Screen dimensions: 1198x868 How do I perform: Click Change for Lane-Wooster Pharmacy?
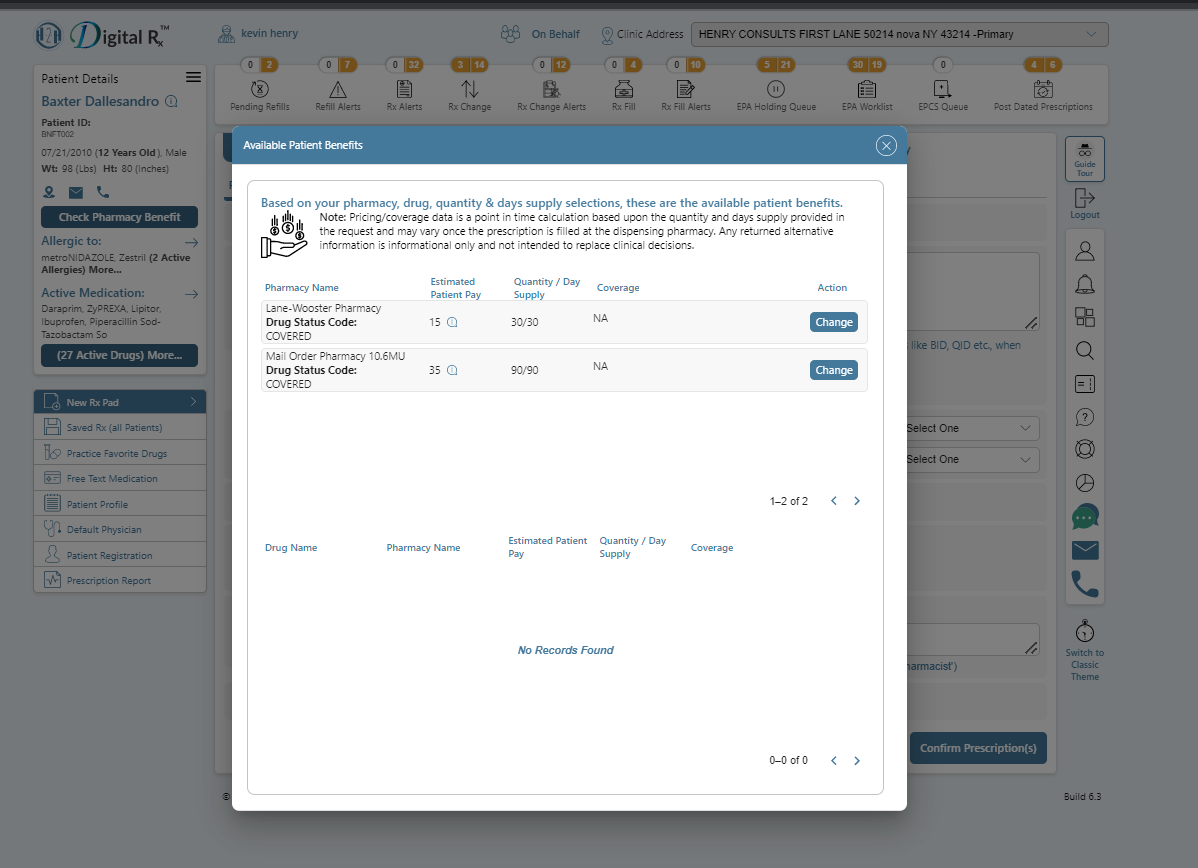click(833, 322)
